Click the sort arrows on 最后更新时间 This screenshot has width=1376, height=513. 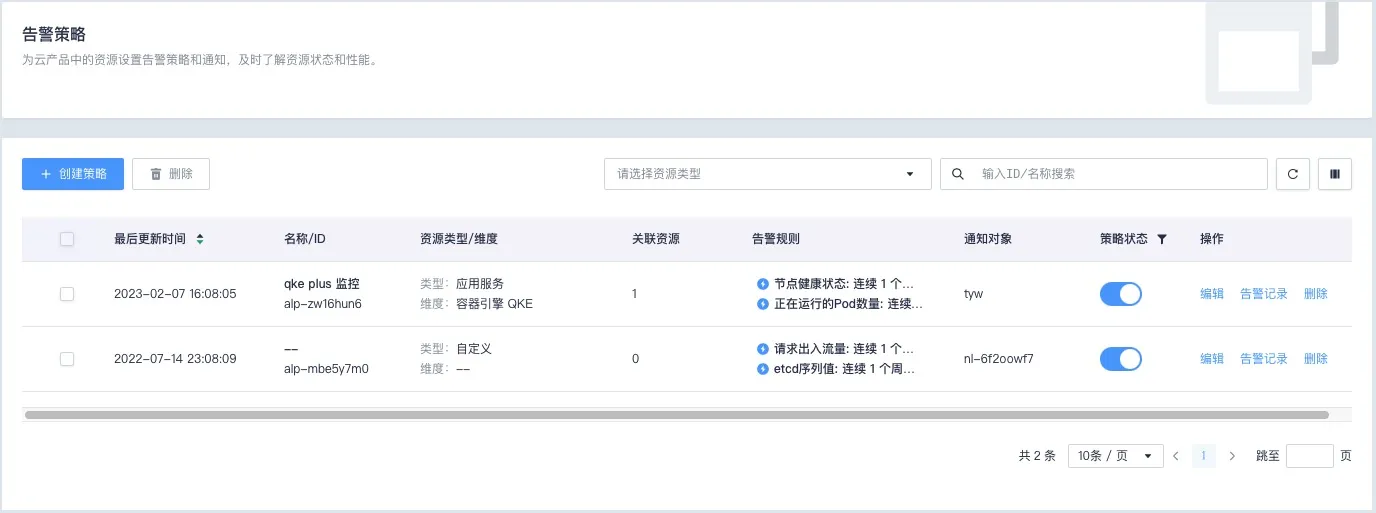pyautogui.click(x=200, y=239)
